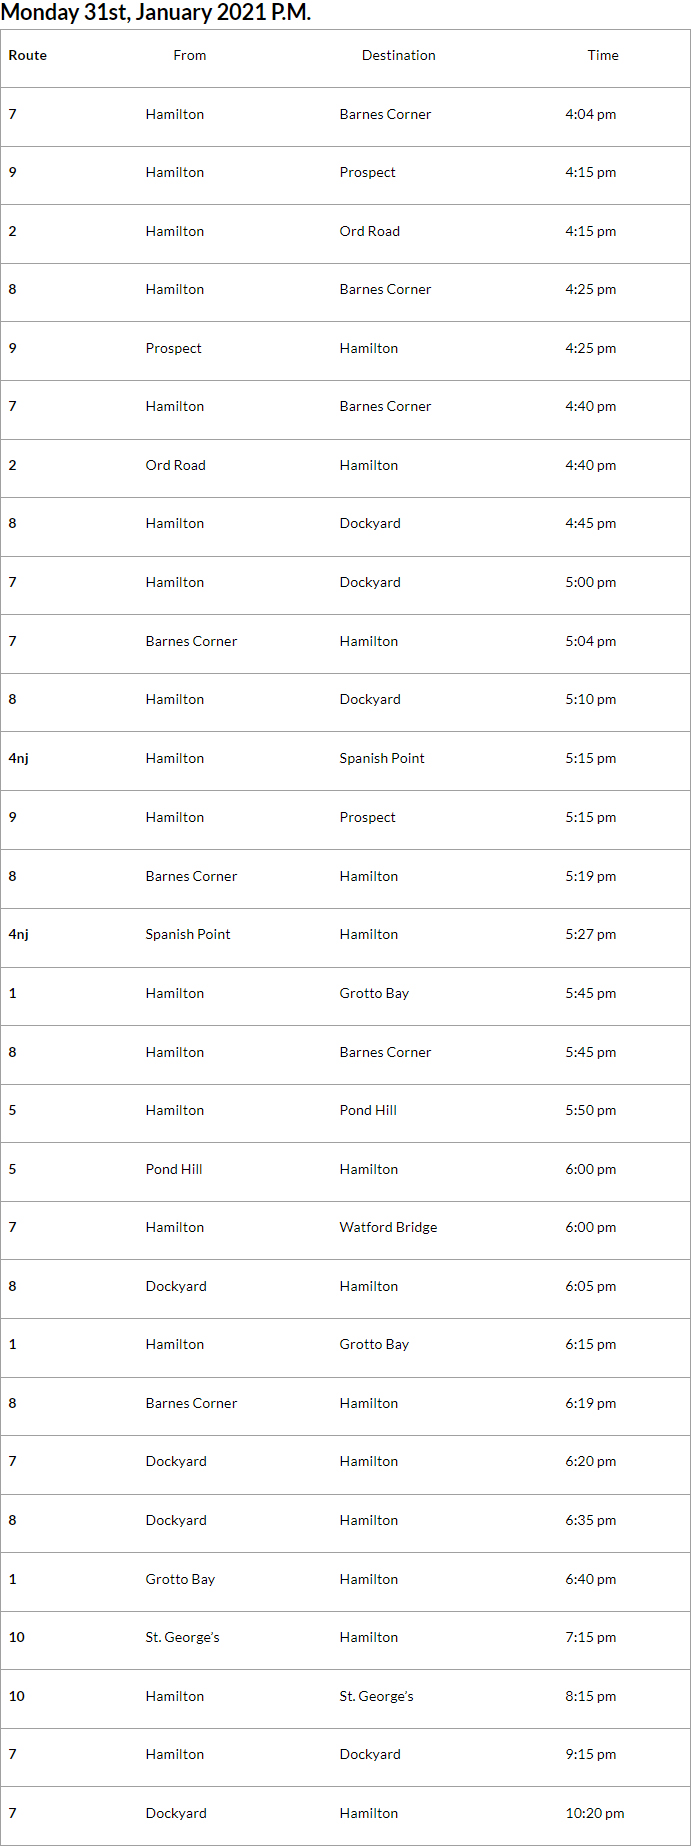Select the 4:04 pm departure time
Image resolution: width=691 pixels, height=1846 pixels.
click(x=590, y=115)
